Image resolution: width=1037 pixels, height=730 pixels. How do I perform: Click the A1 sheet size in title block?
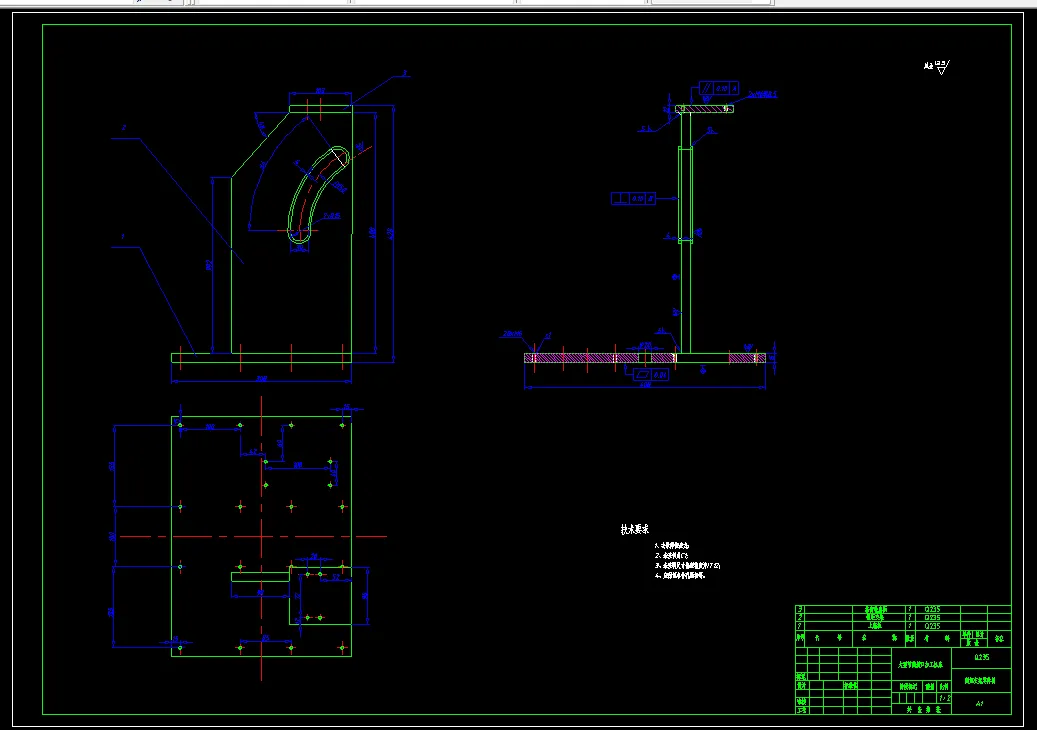tap(980, 704)
